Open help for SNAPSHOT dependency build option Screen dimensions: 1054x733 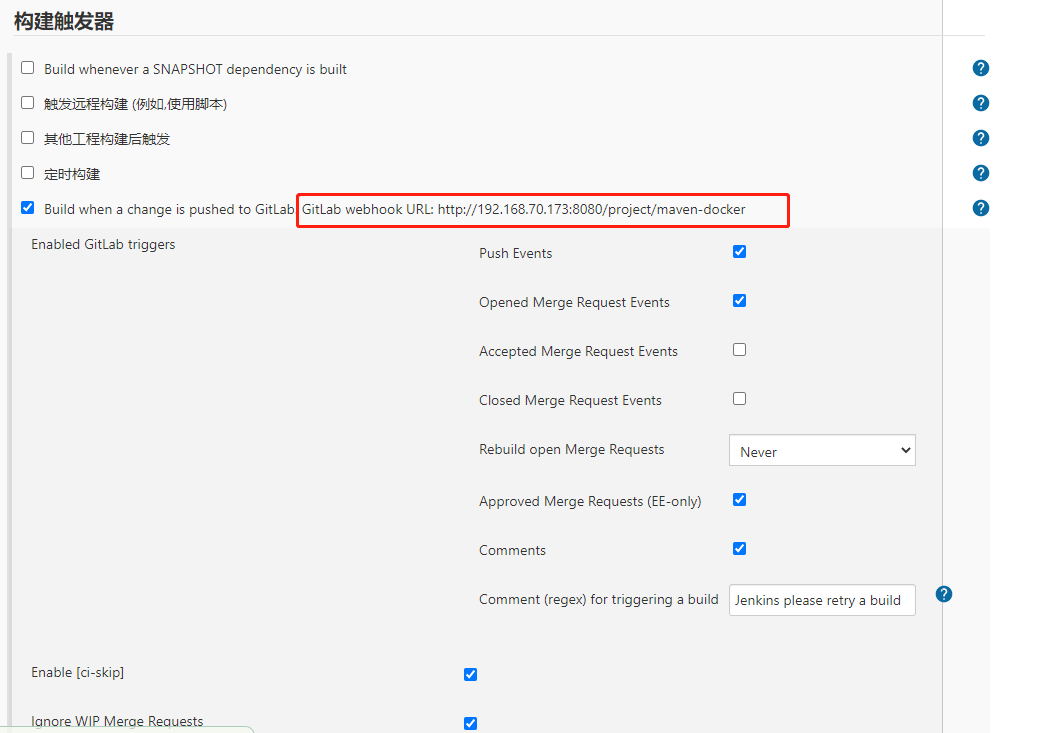(981, 68)
